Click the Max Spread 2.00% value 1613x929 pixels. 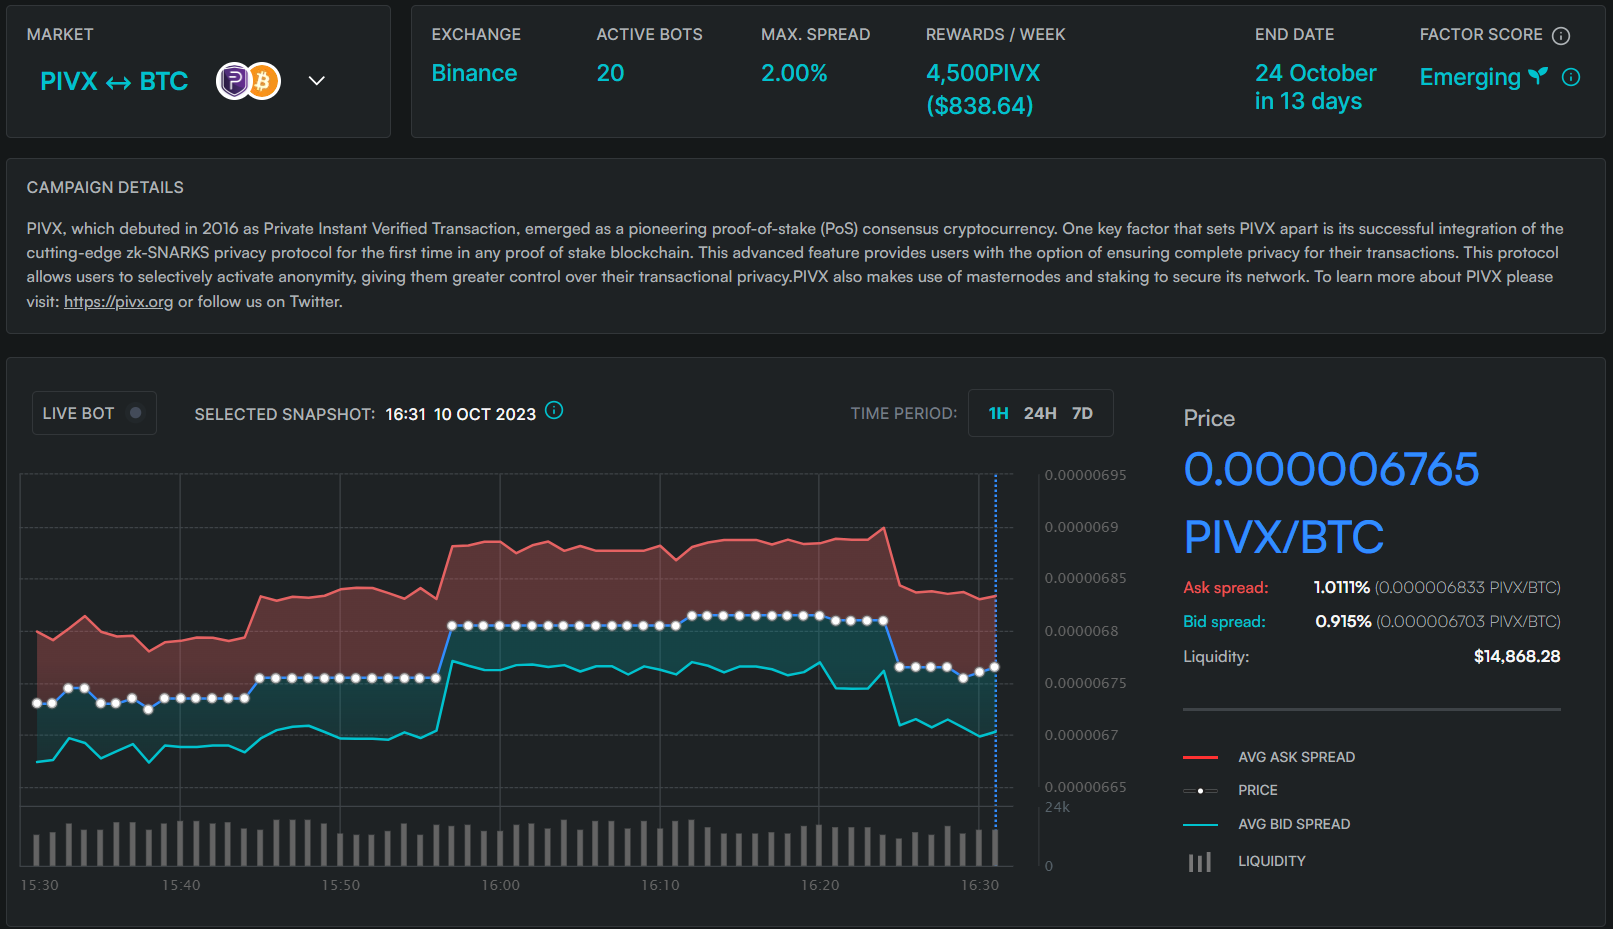(794, 73)
